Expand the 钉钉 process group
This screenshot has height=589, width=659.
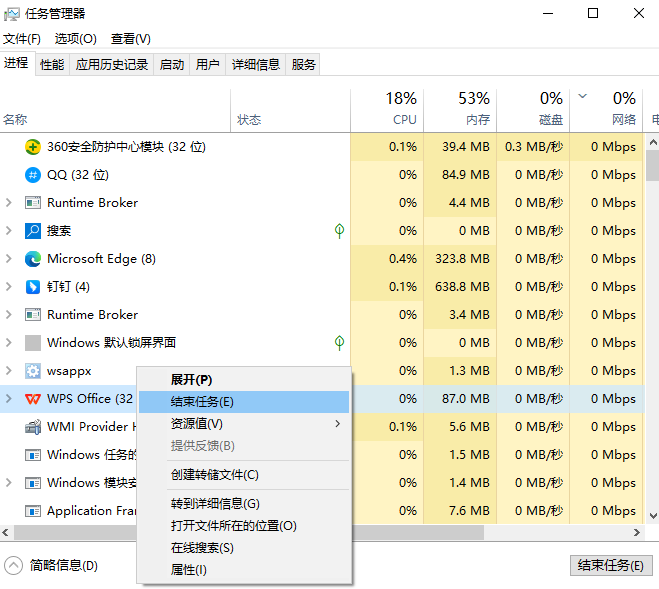[x=9, y=287]
